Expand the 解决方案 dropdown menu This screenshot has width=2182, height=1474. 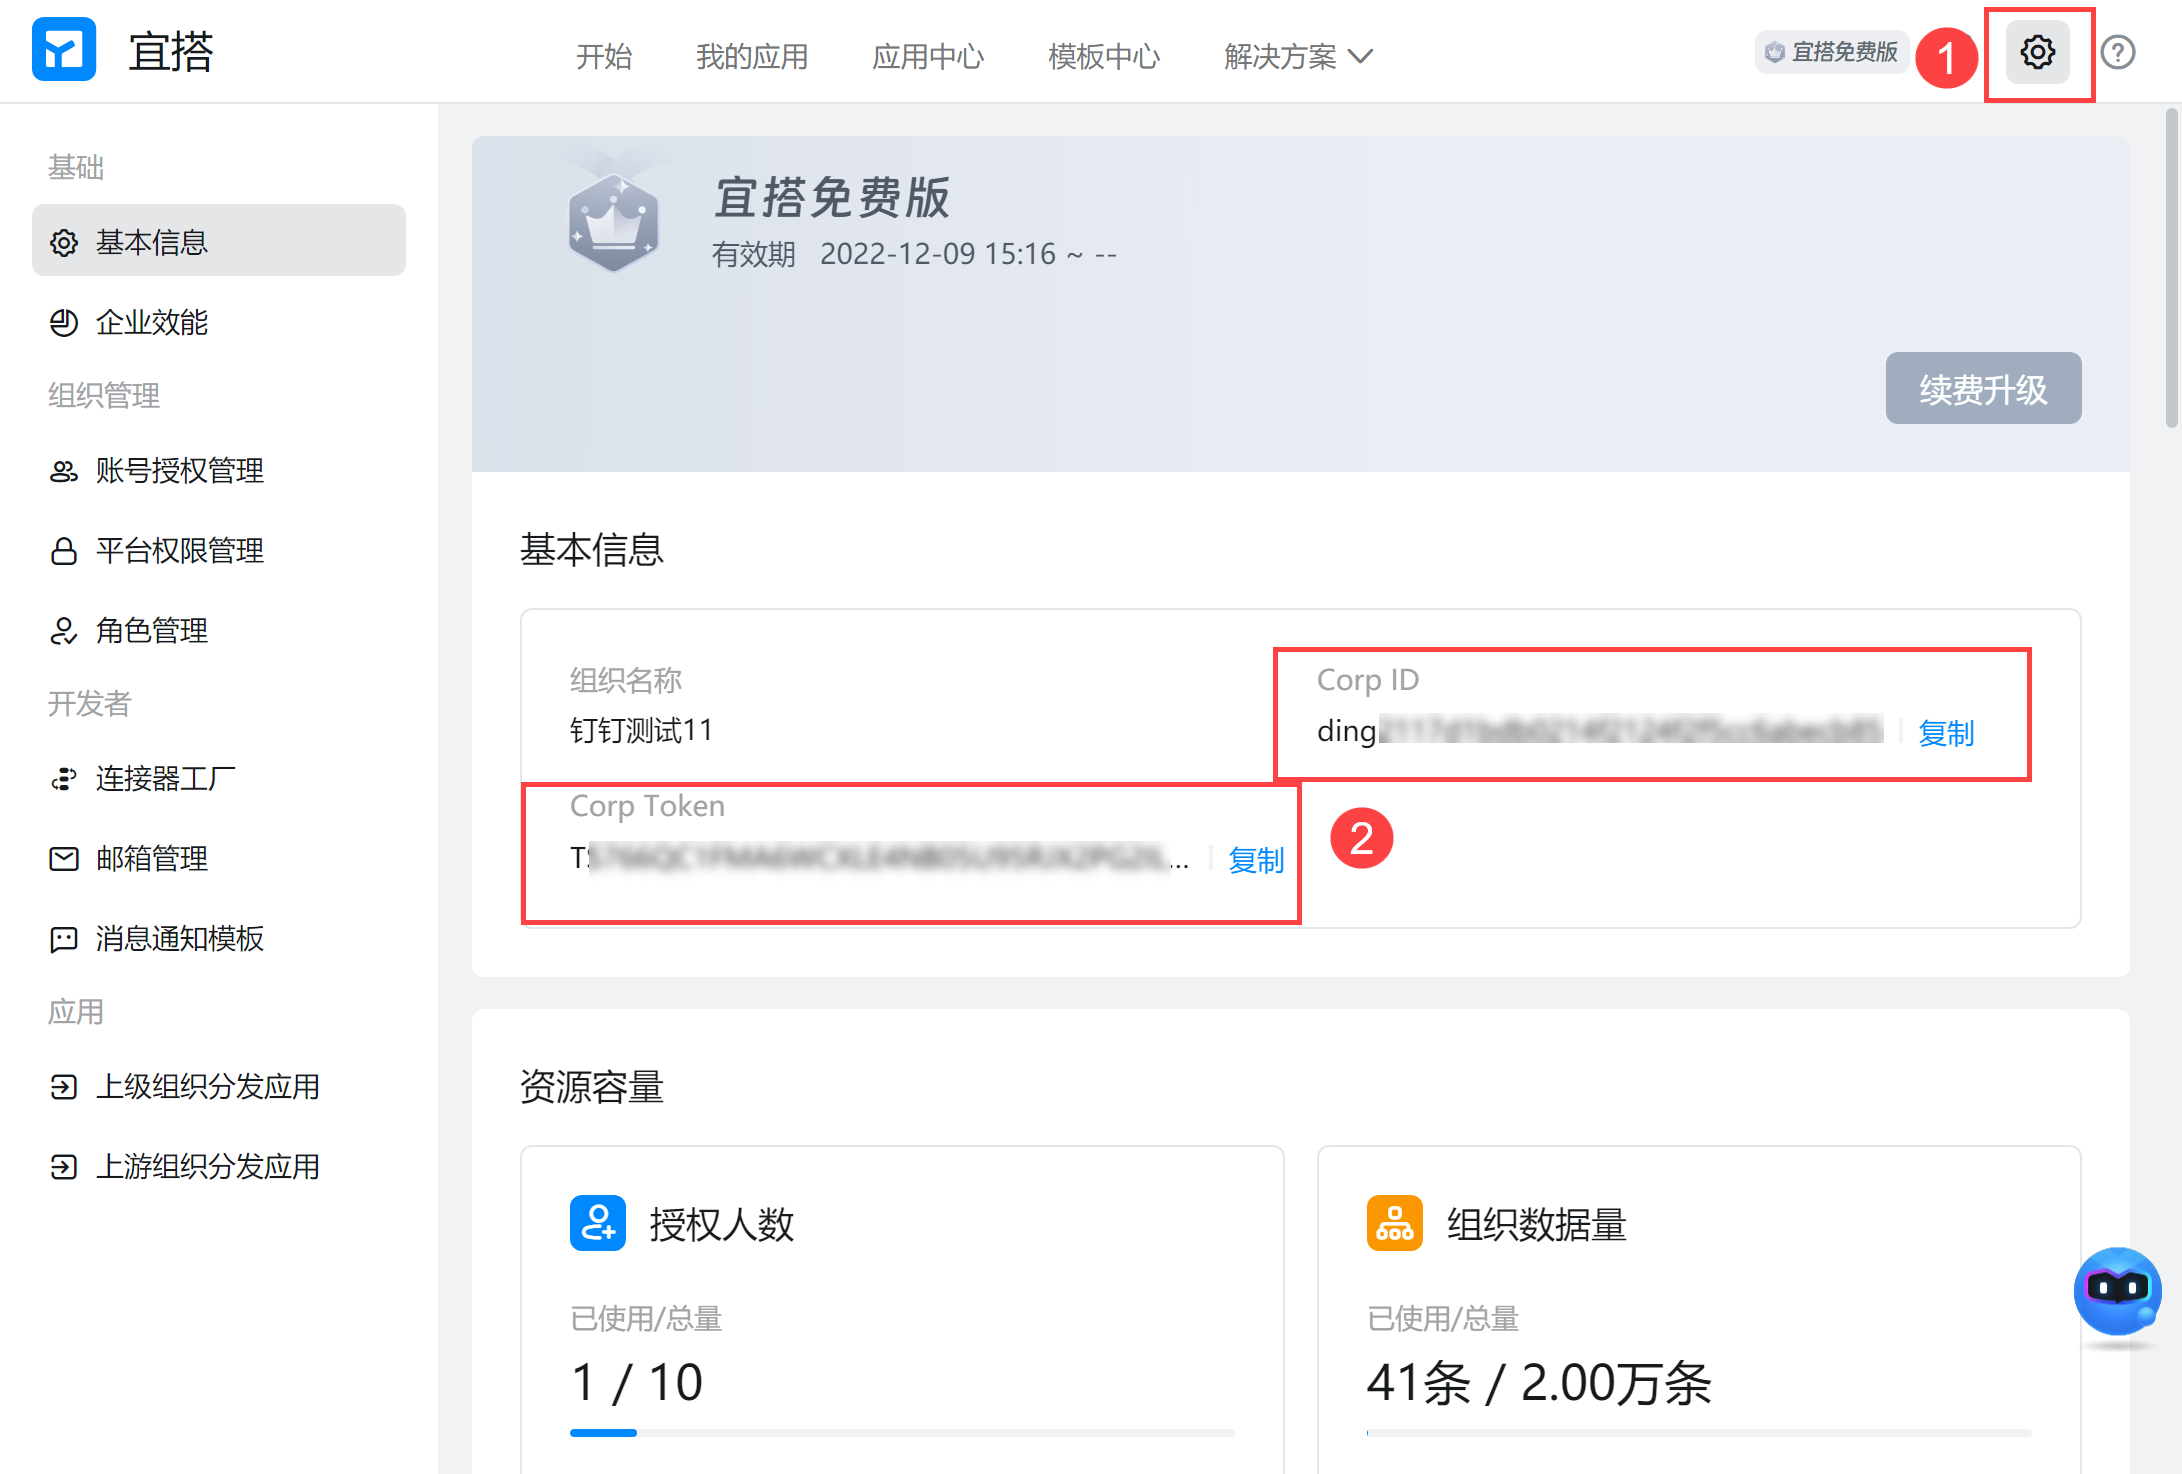click(1297, 56)
